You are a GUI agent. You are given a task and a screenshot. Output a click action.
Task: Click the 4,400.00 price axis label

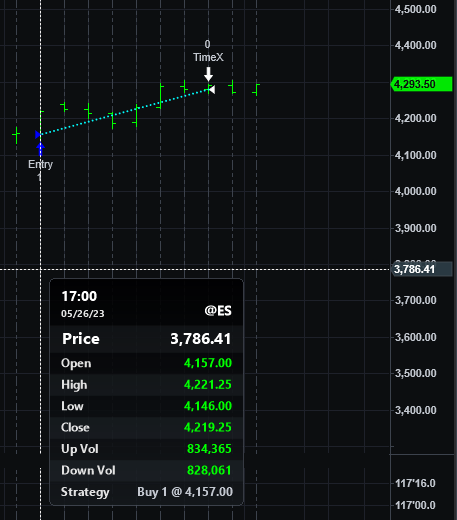coord(415,45)
